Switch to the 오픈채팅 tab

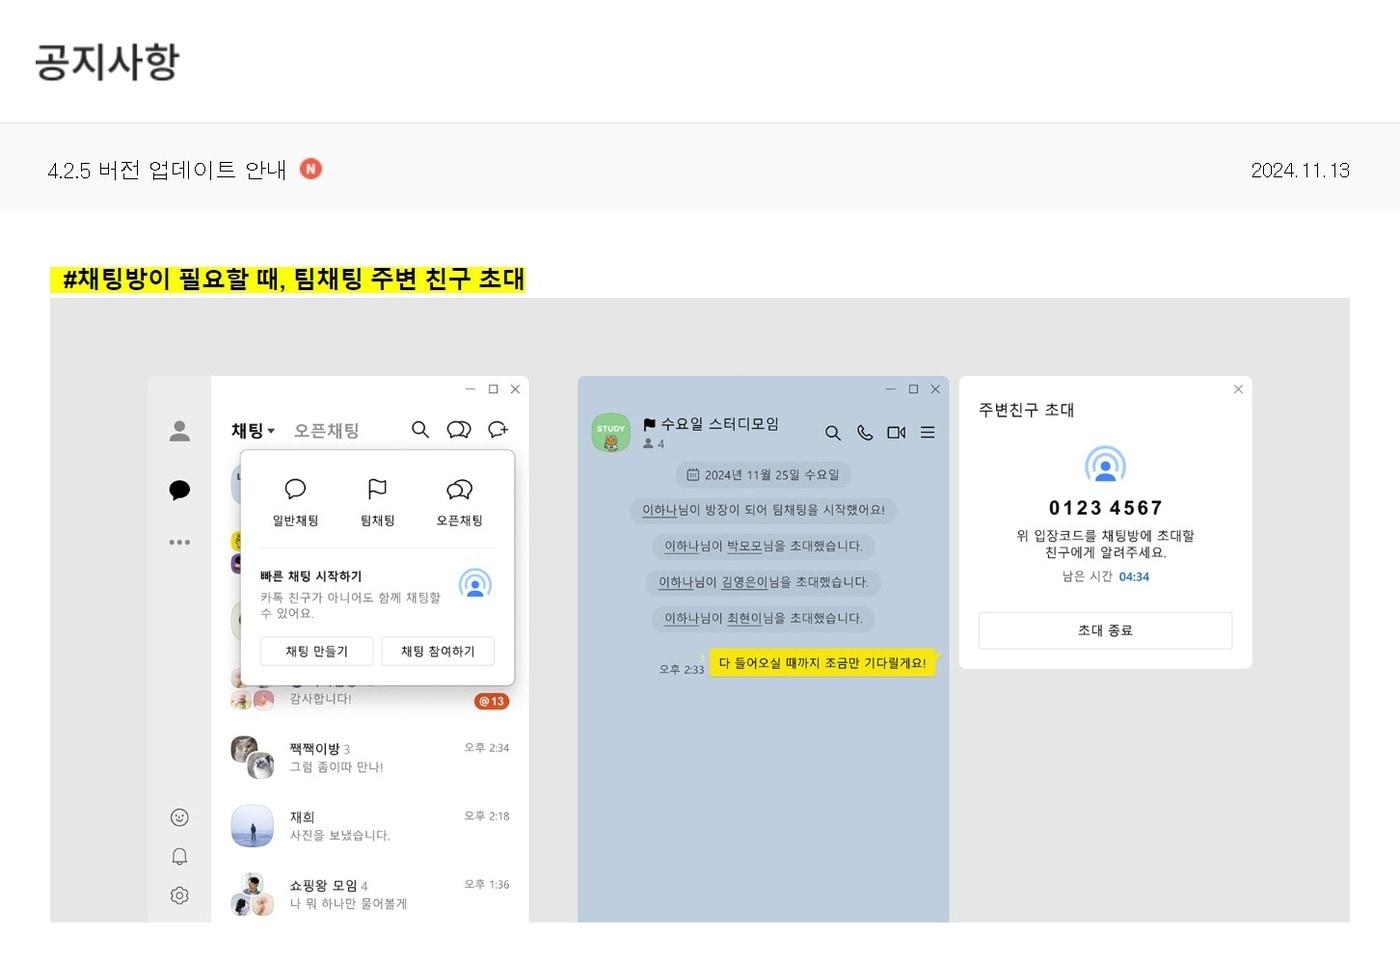coord(326,430)
